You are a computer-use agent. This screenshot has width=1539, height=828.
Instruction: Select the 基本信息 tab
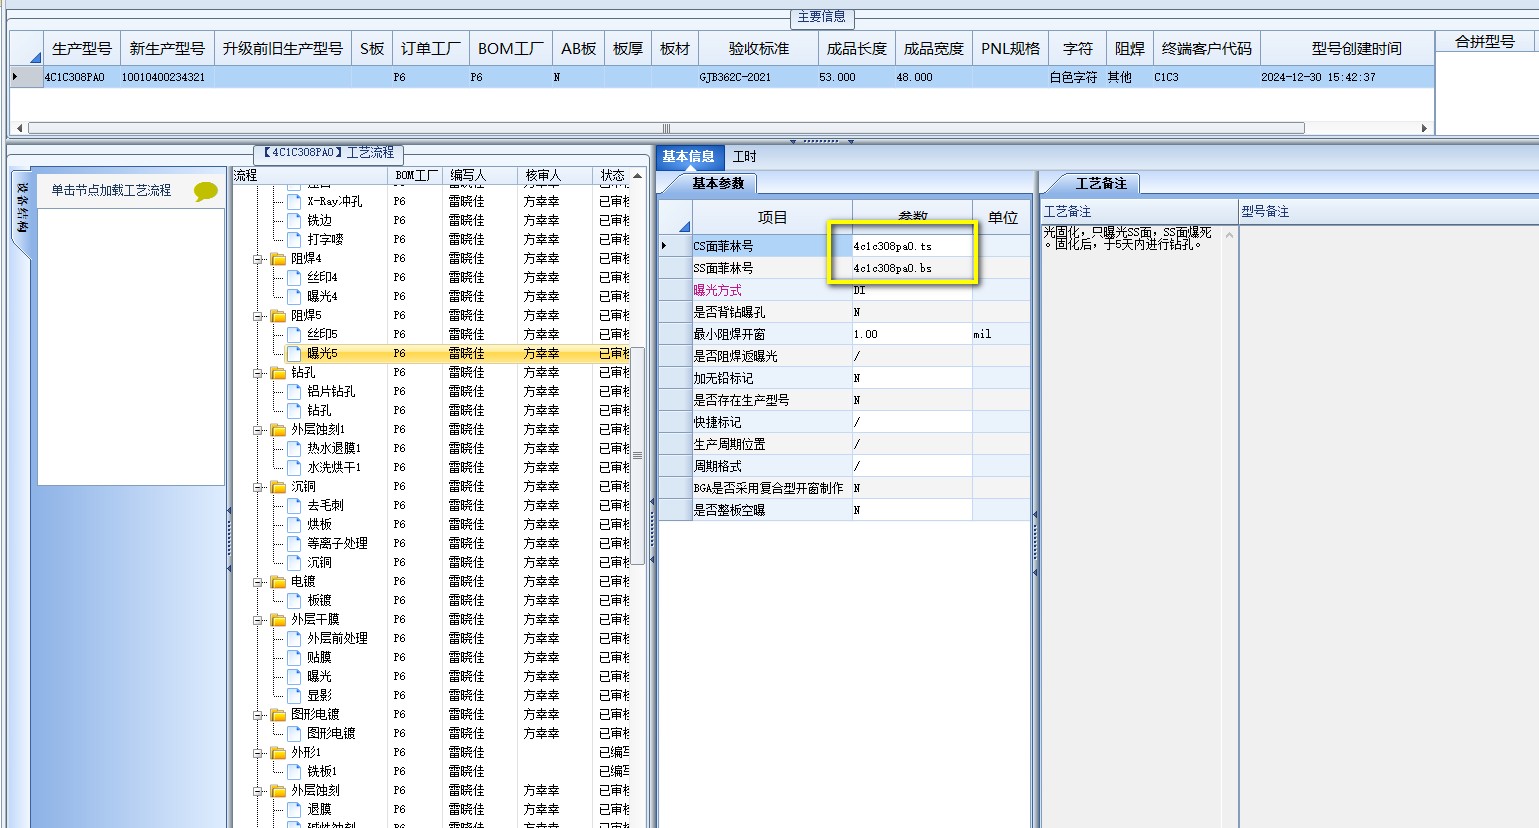click(x=688, y=157)
